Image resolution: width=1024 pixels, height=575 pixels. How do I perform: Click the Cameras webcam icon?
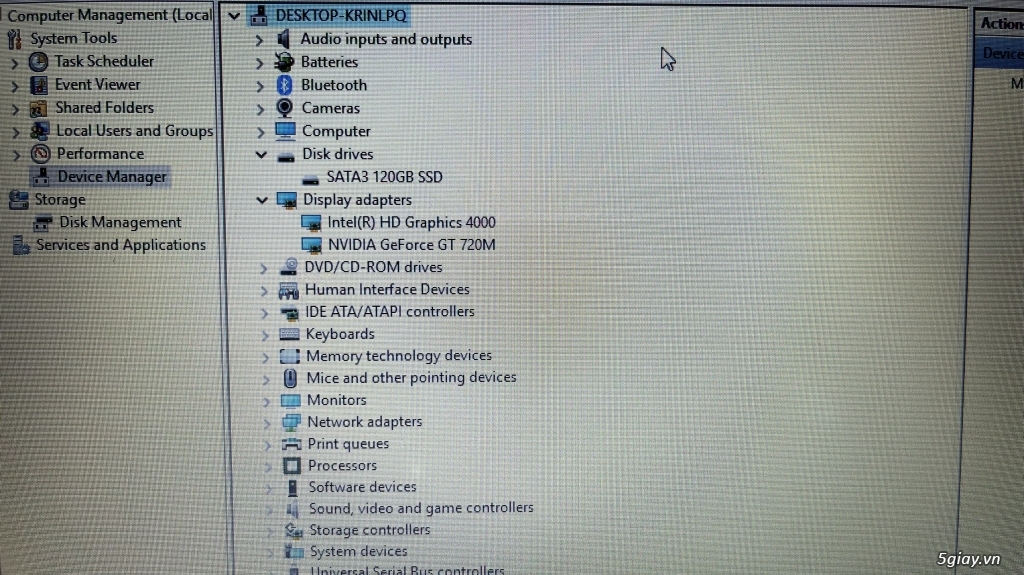[x=284, y=108]
